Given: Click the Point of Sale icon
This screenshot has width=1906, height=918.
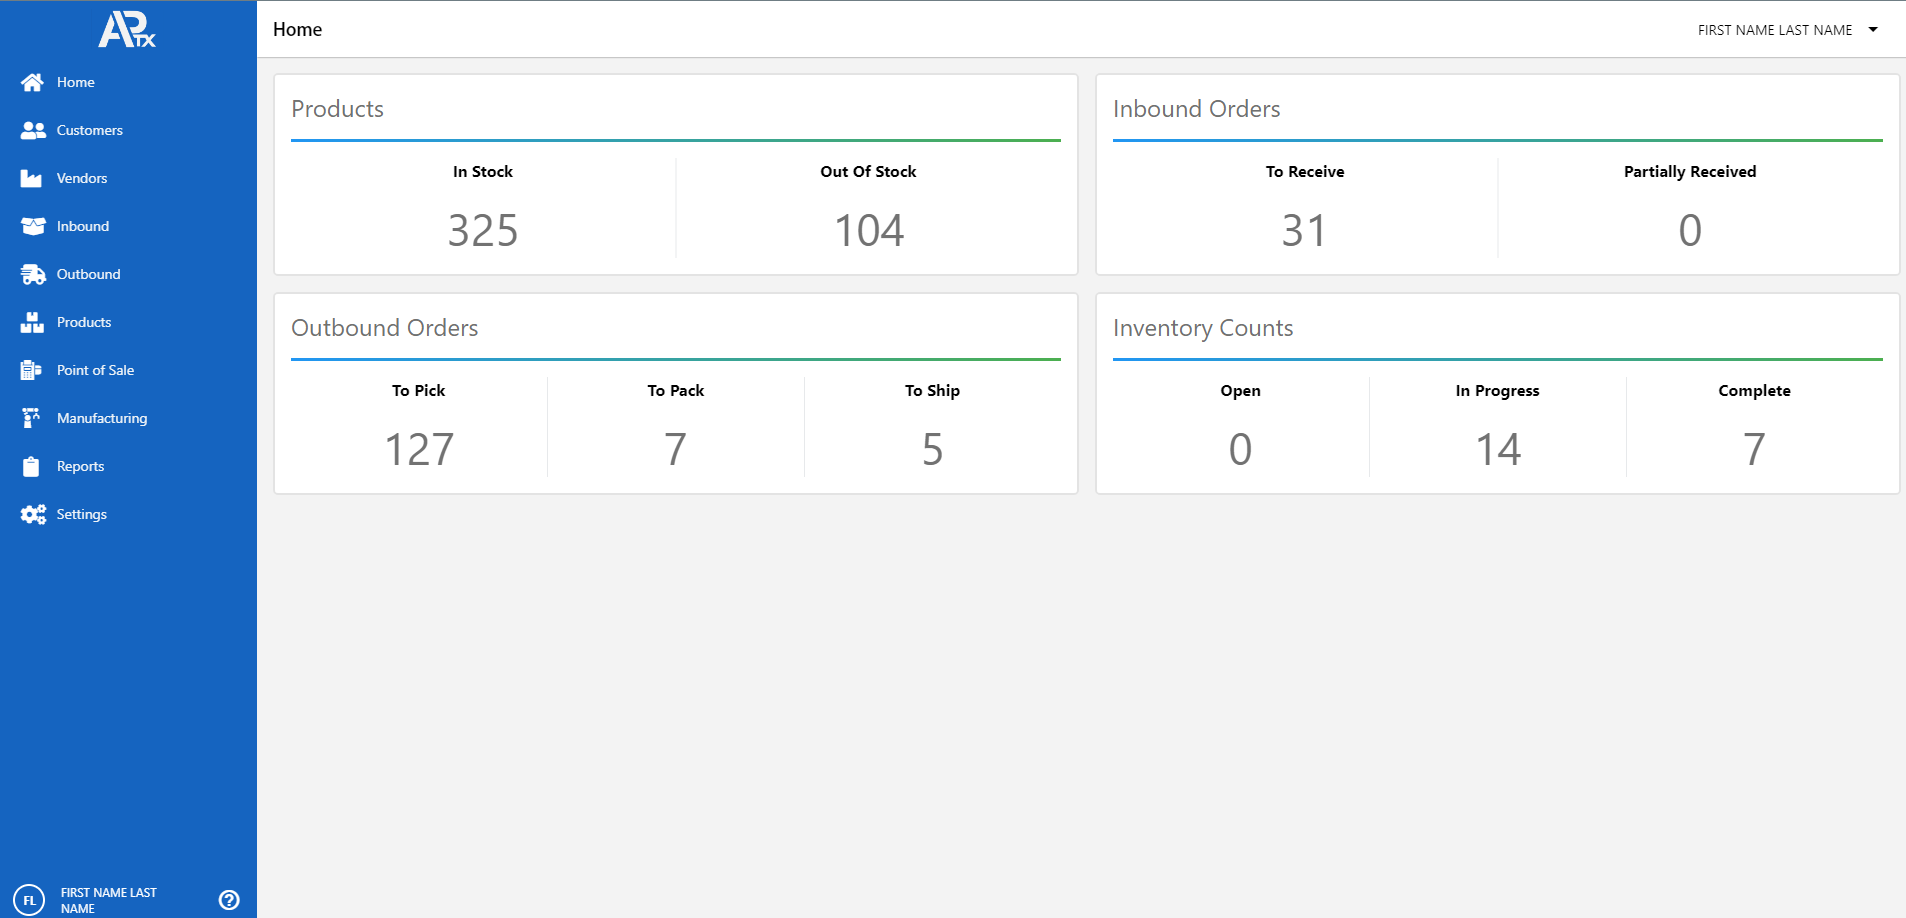Looking at the screenshot, I should point(31,370).
